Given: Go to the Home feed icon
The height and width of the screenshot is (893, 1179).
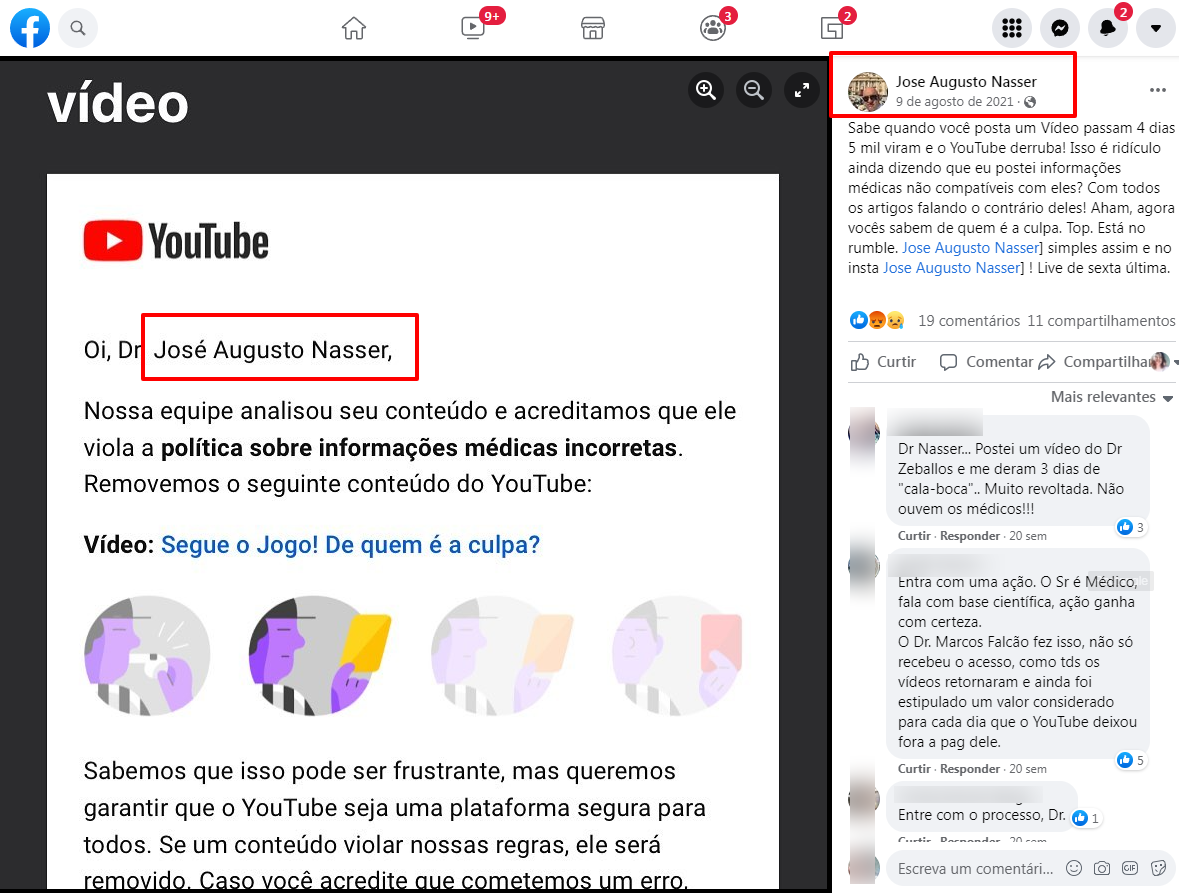Looking at the screenshot, I should (353, 29).
